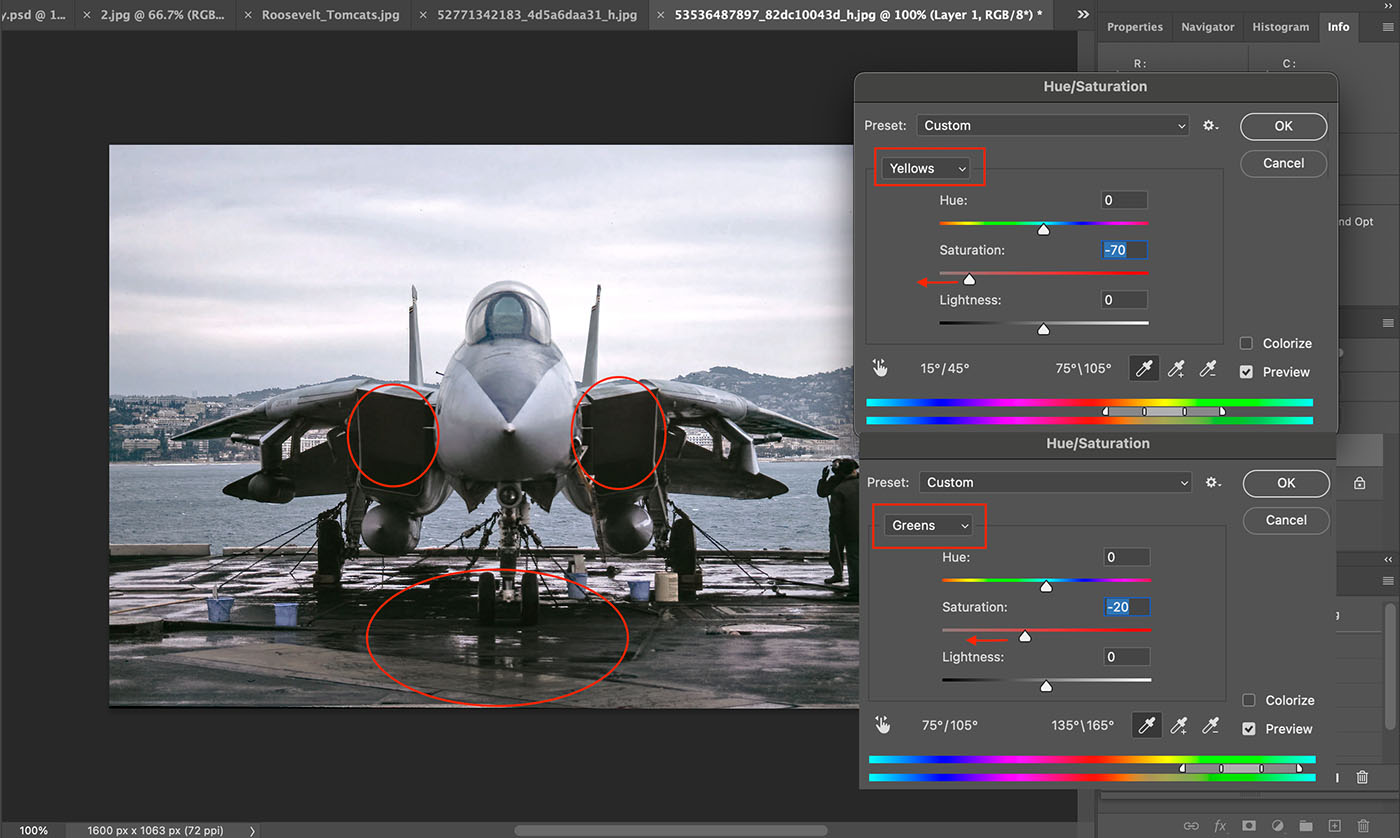1400x838 pixels.
Task: Select Subtract from Sample eyedropper in Yellows dialog
Action: [1209, 368]
